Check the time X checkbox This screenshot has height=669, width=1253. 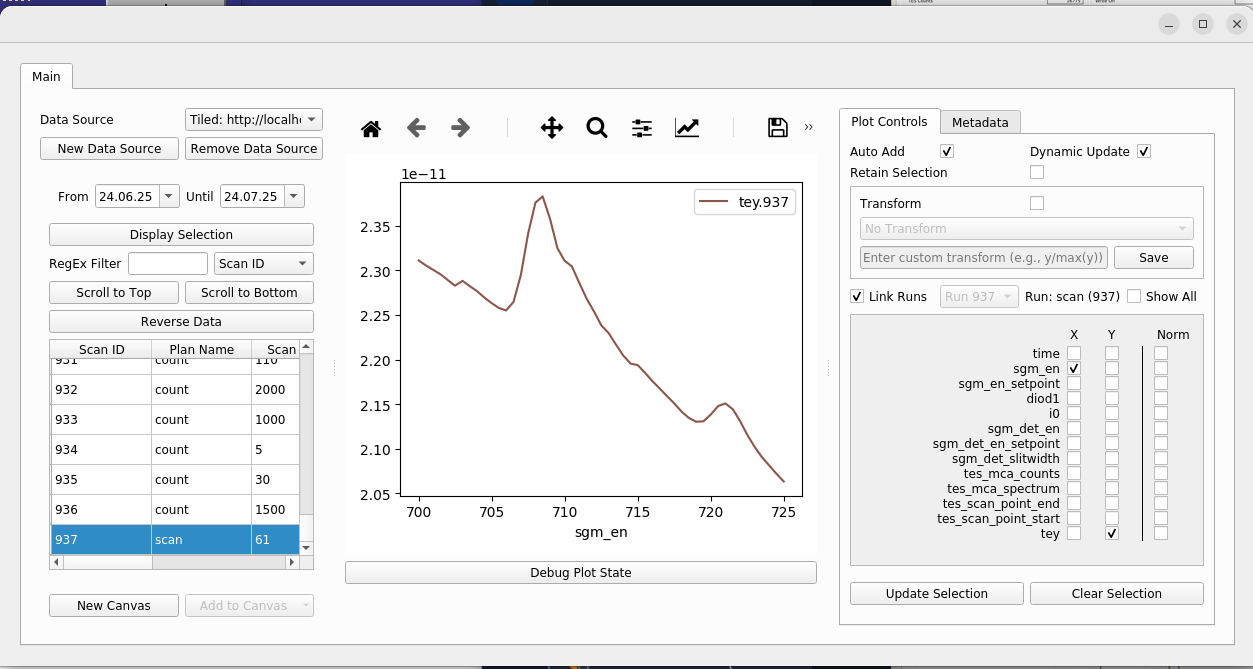pos(1074,354)
